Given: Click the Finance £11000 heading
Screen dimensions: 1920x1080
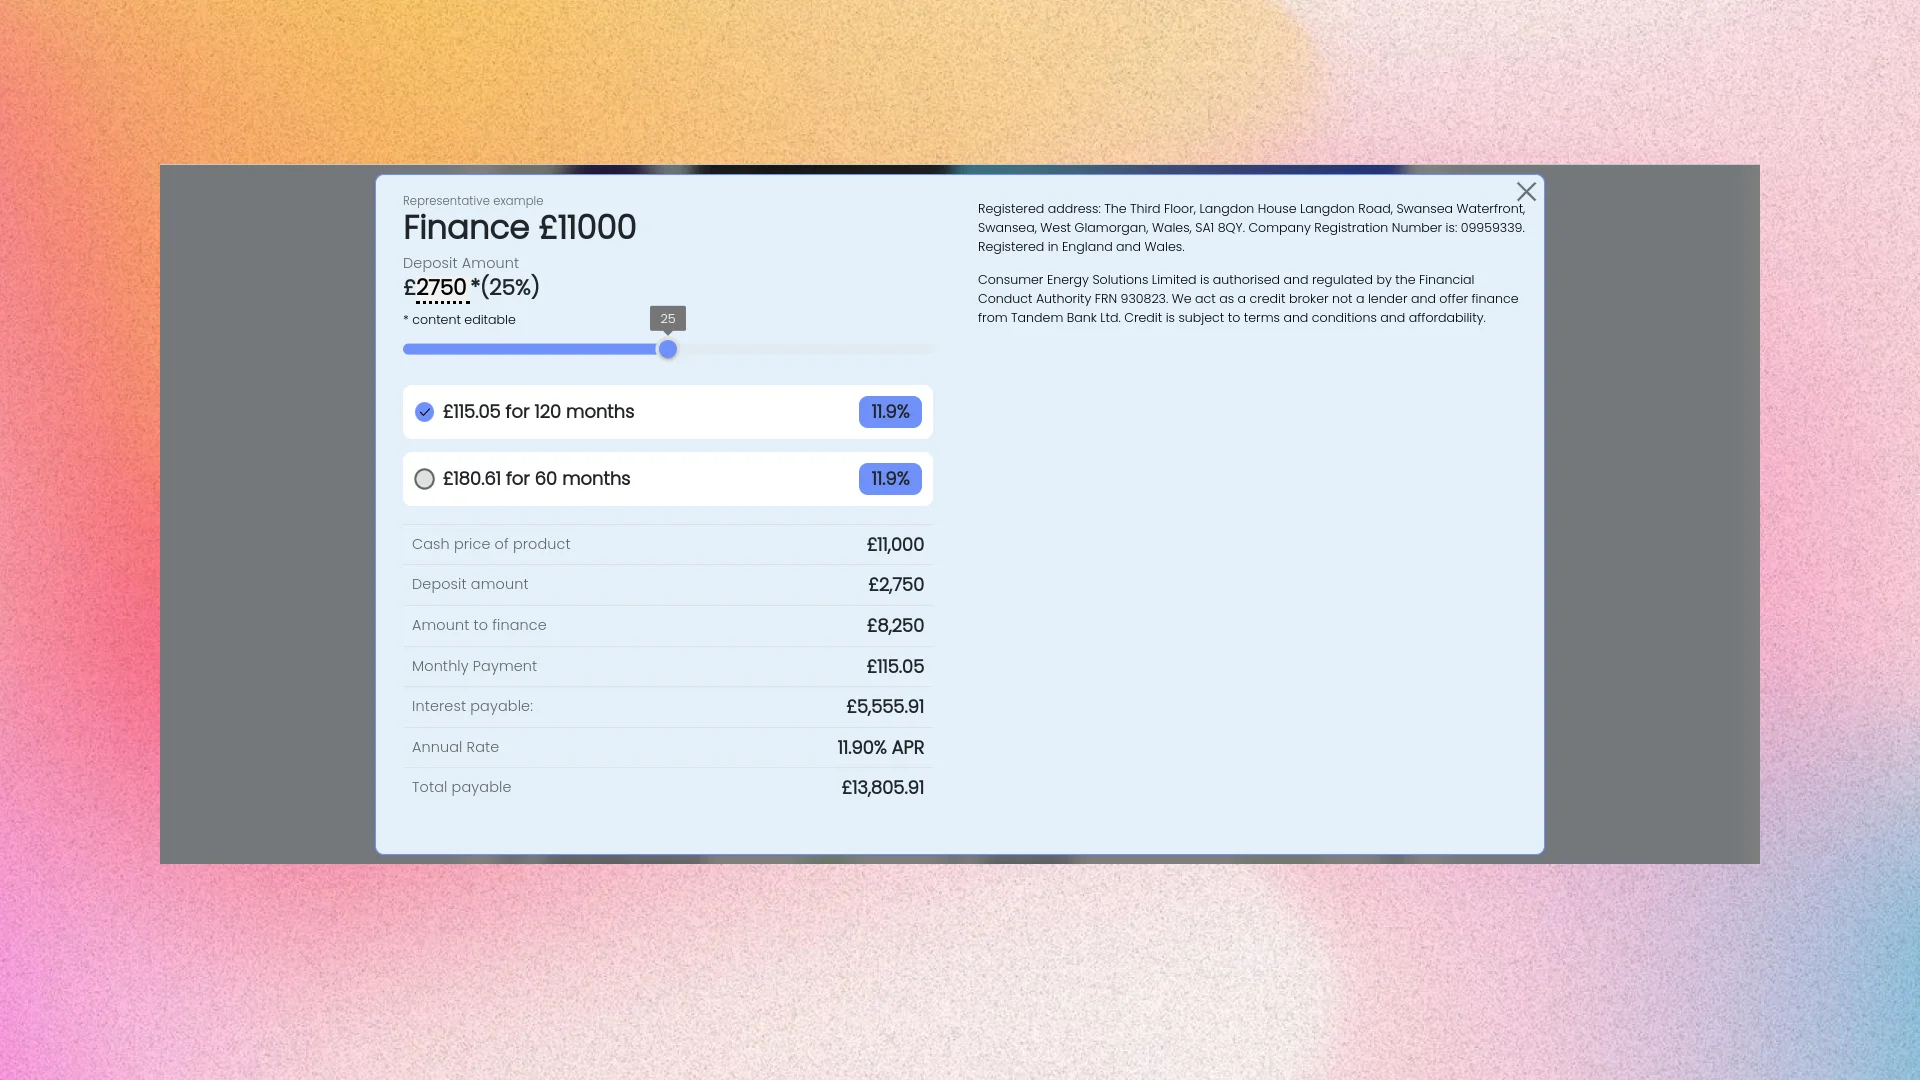Looking at the screenshot, I should 519,228.
